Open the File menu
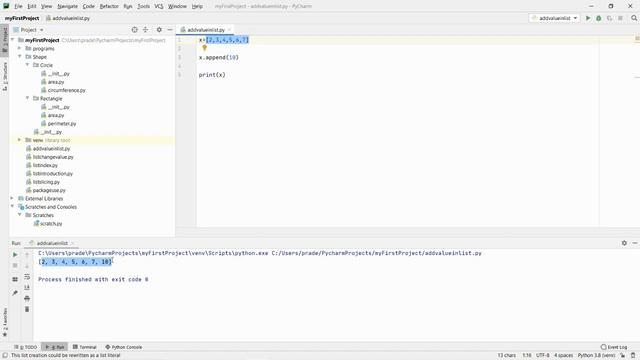 coord(18,6)
